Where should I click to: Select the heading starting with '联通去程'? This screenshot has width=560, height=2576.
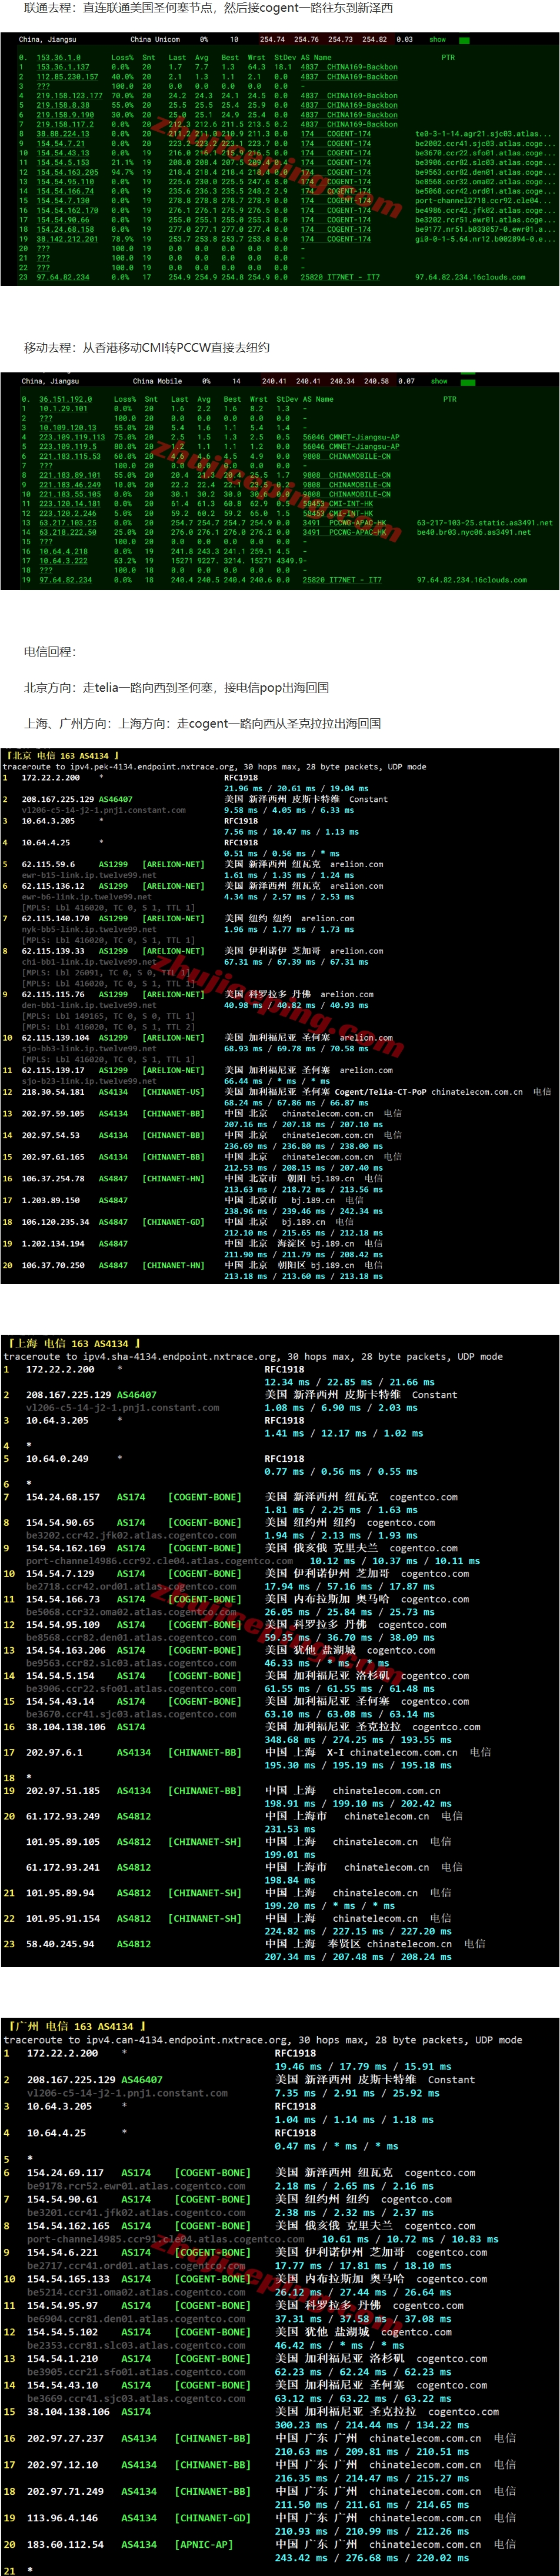point(208,8)
